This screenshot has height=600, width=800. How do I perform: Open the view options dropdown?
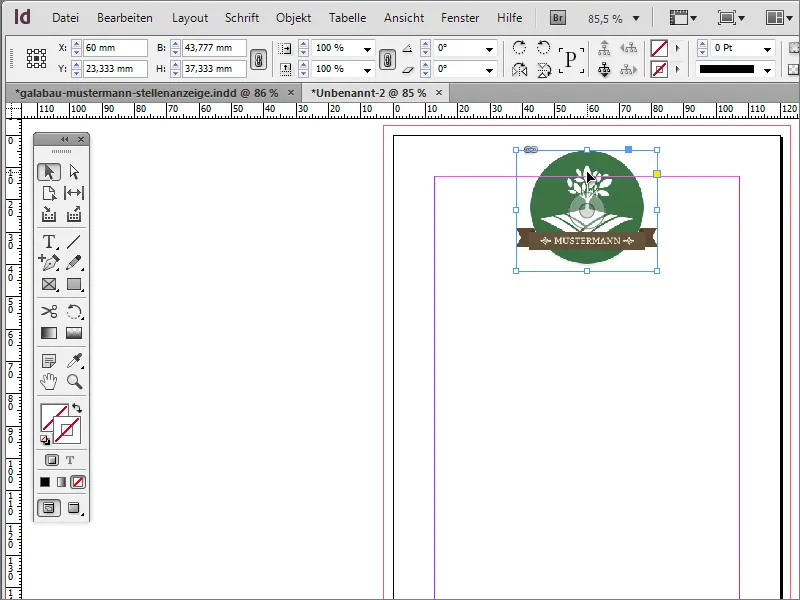pyautogui.click(x=683, y=18)
